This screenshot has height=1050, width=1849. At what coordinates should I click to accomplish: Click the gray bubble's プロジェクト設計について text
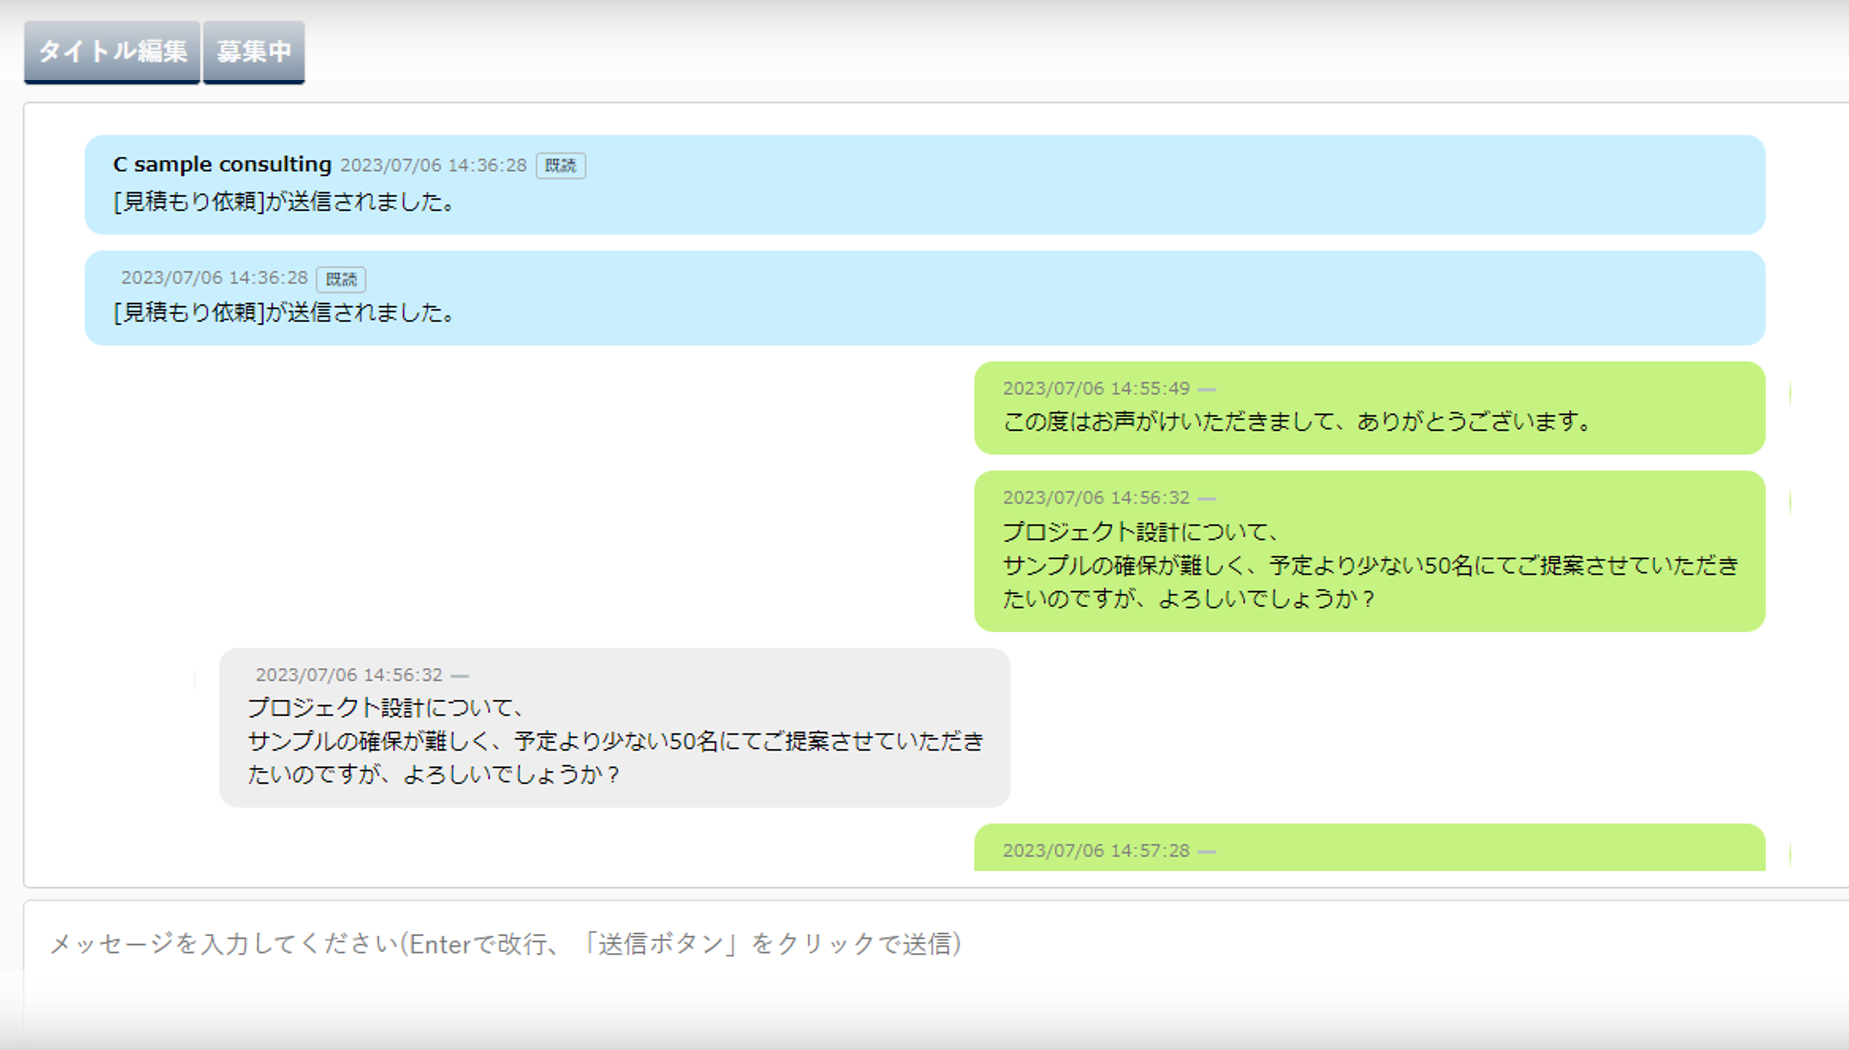(386, 707)
